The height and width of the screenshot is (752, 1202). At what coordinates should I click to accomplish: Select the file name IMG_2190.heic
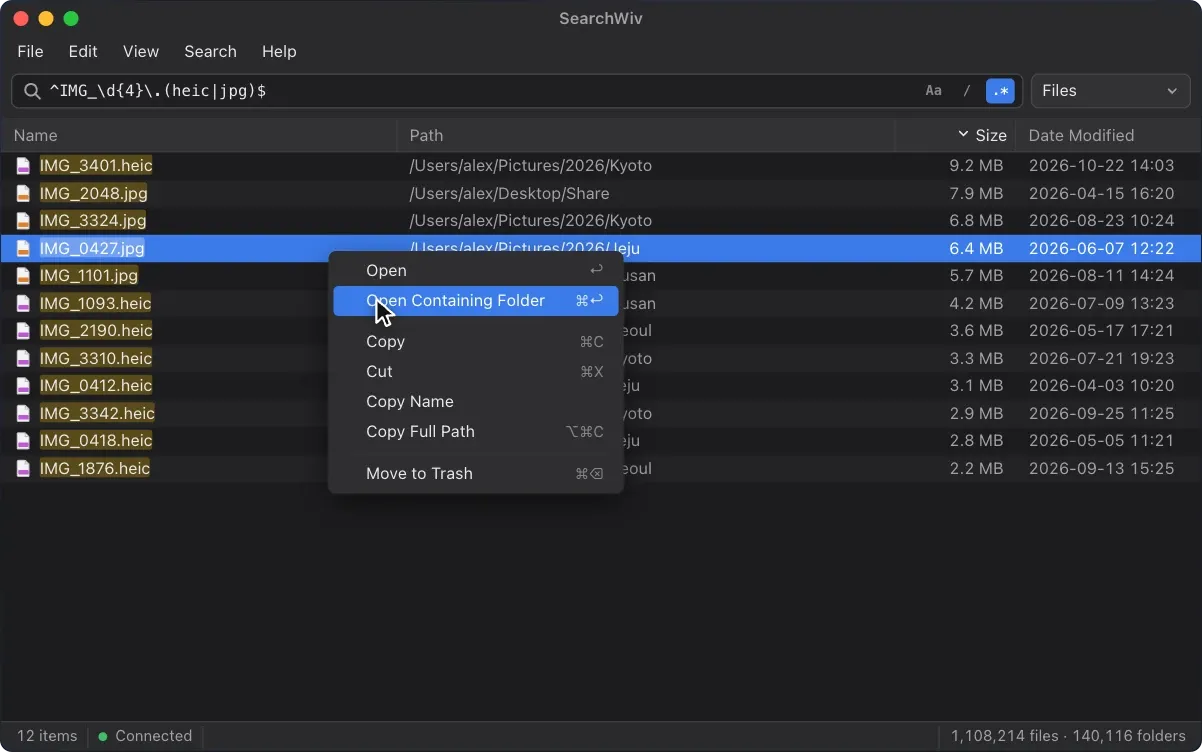(96, 331)
